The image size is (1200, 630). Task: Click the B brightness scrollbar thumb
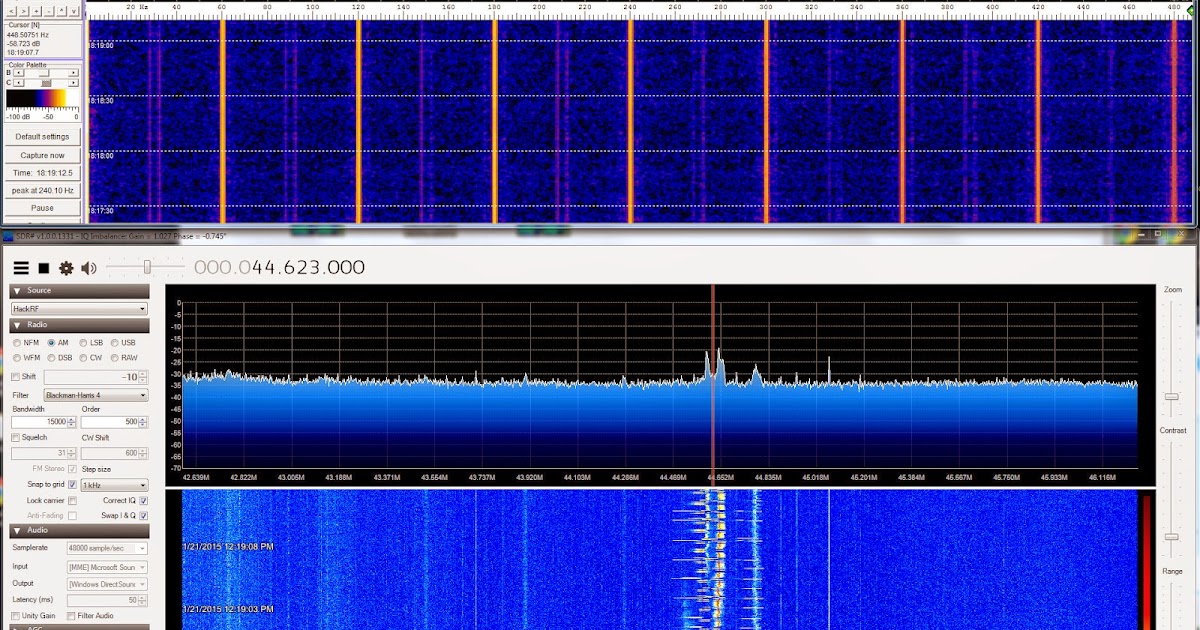44,73
